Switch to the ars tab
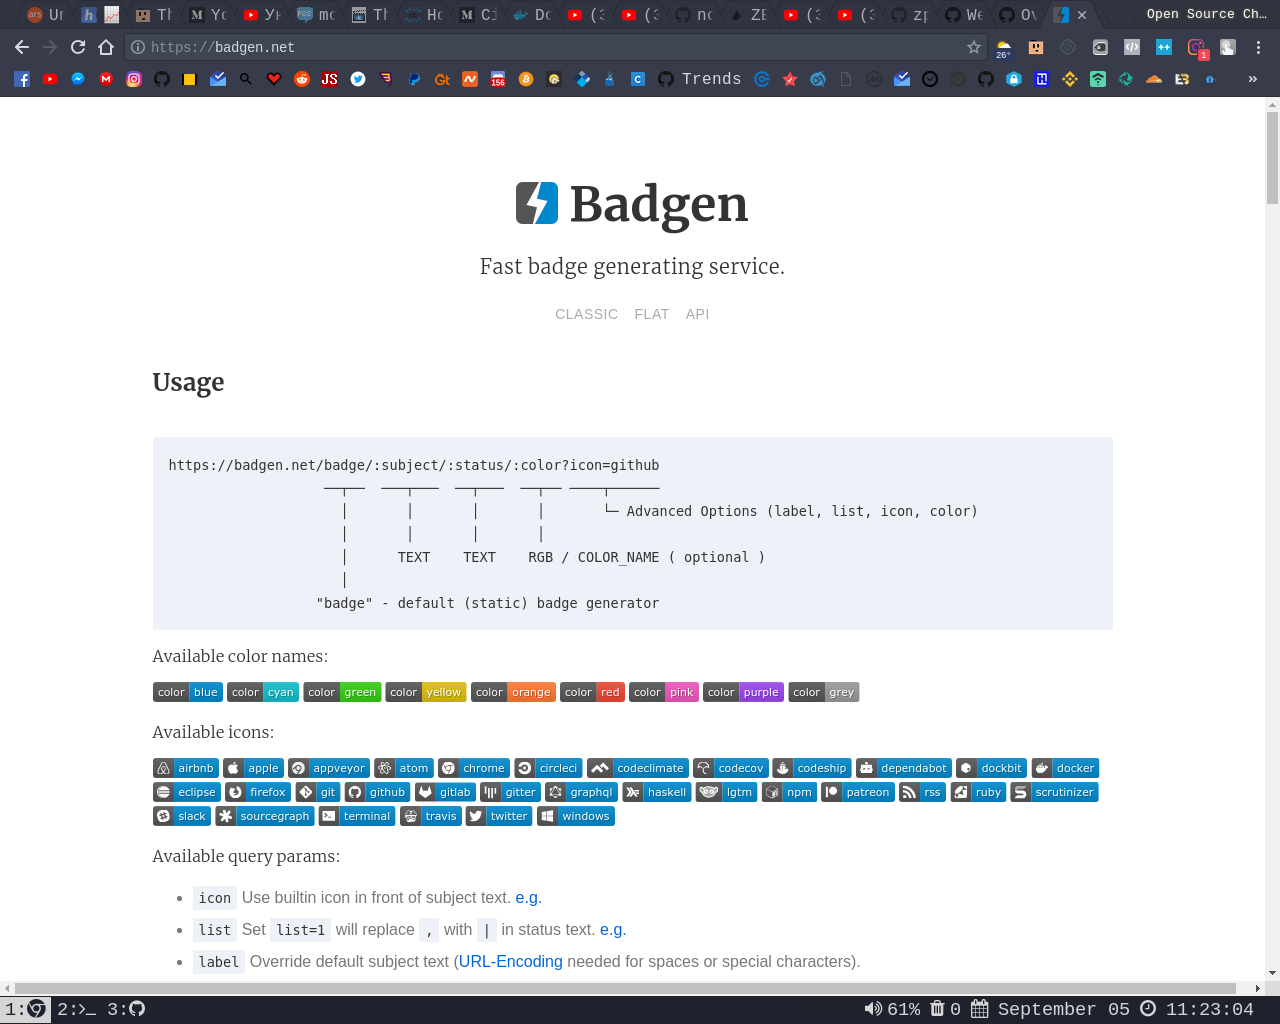1280x1024 pixels. (x=45, y=15)
